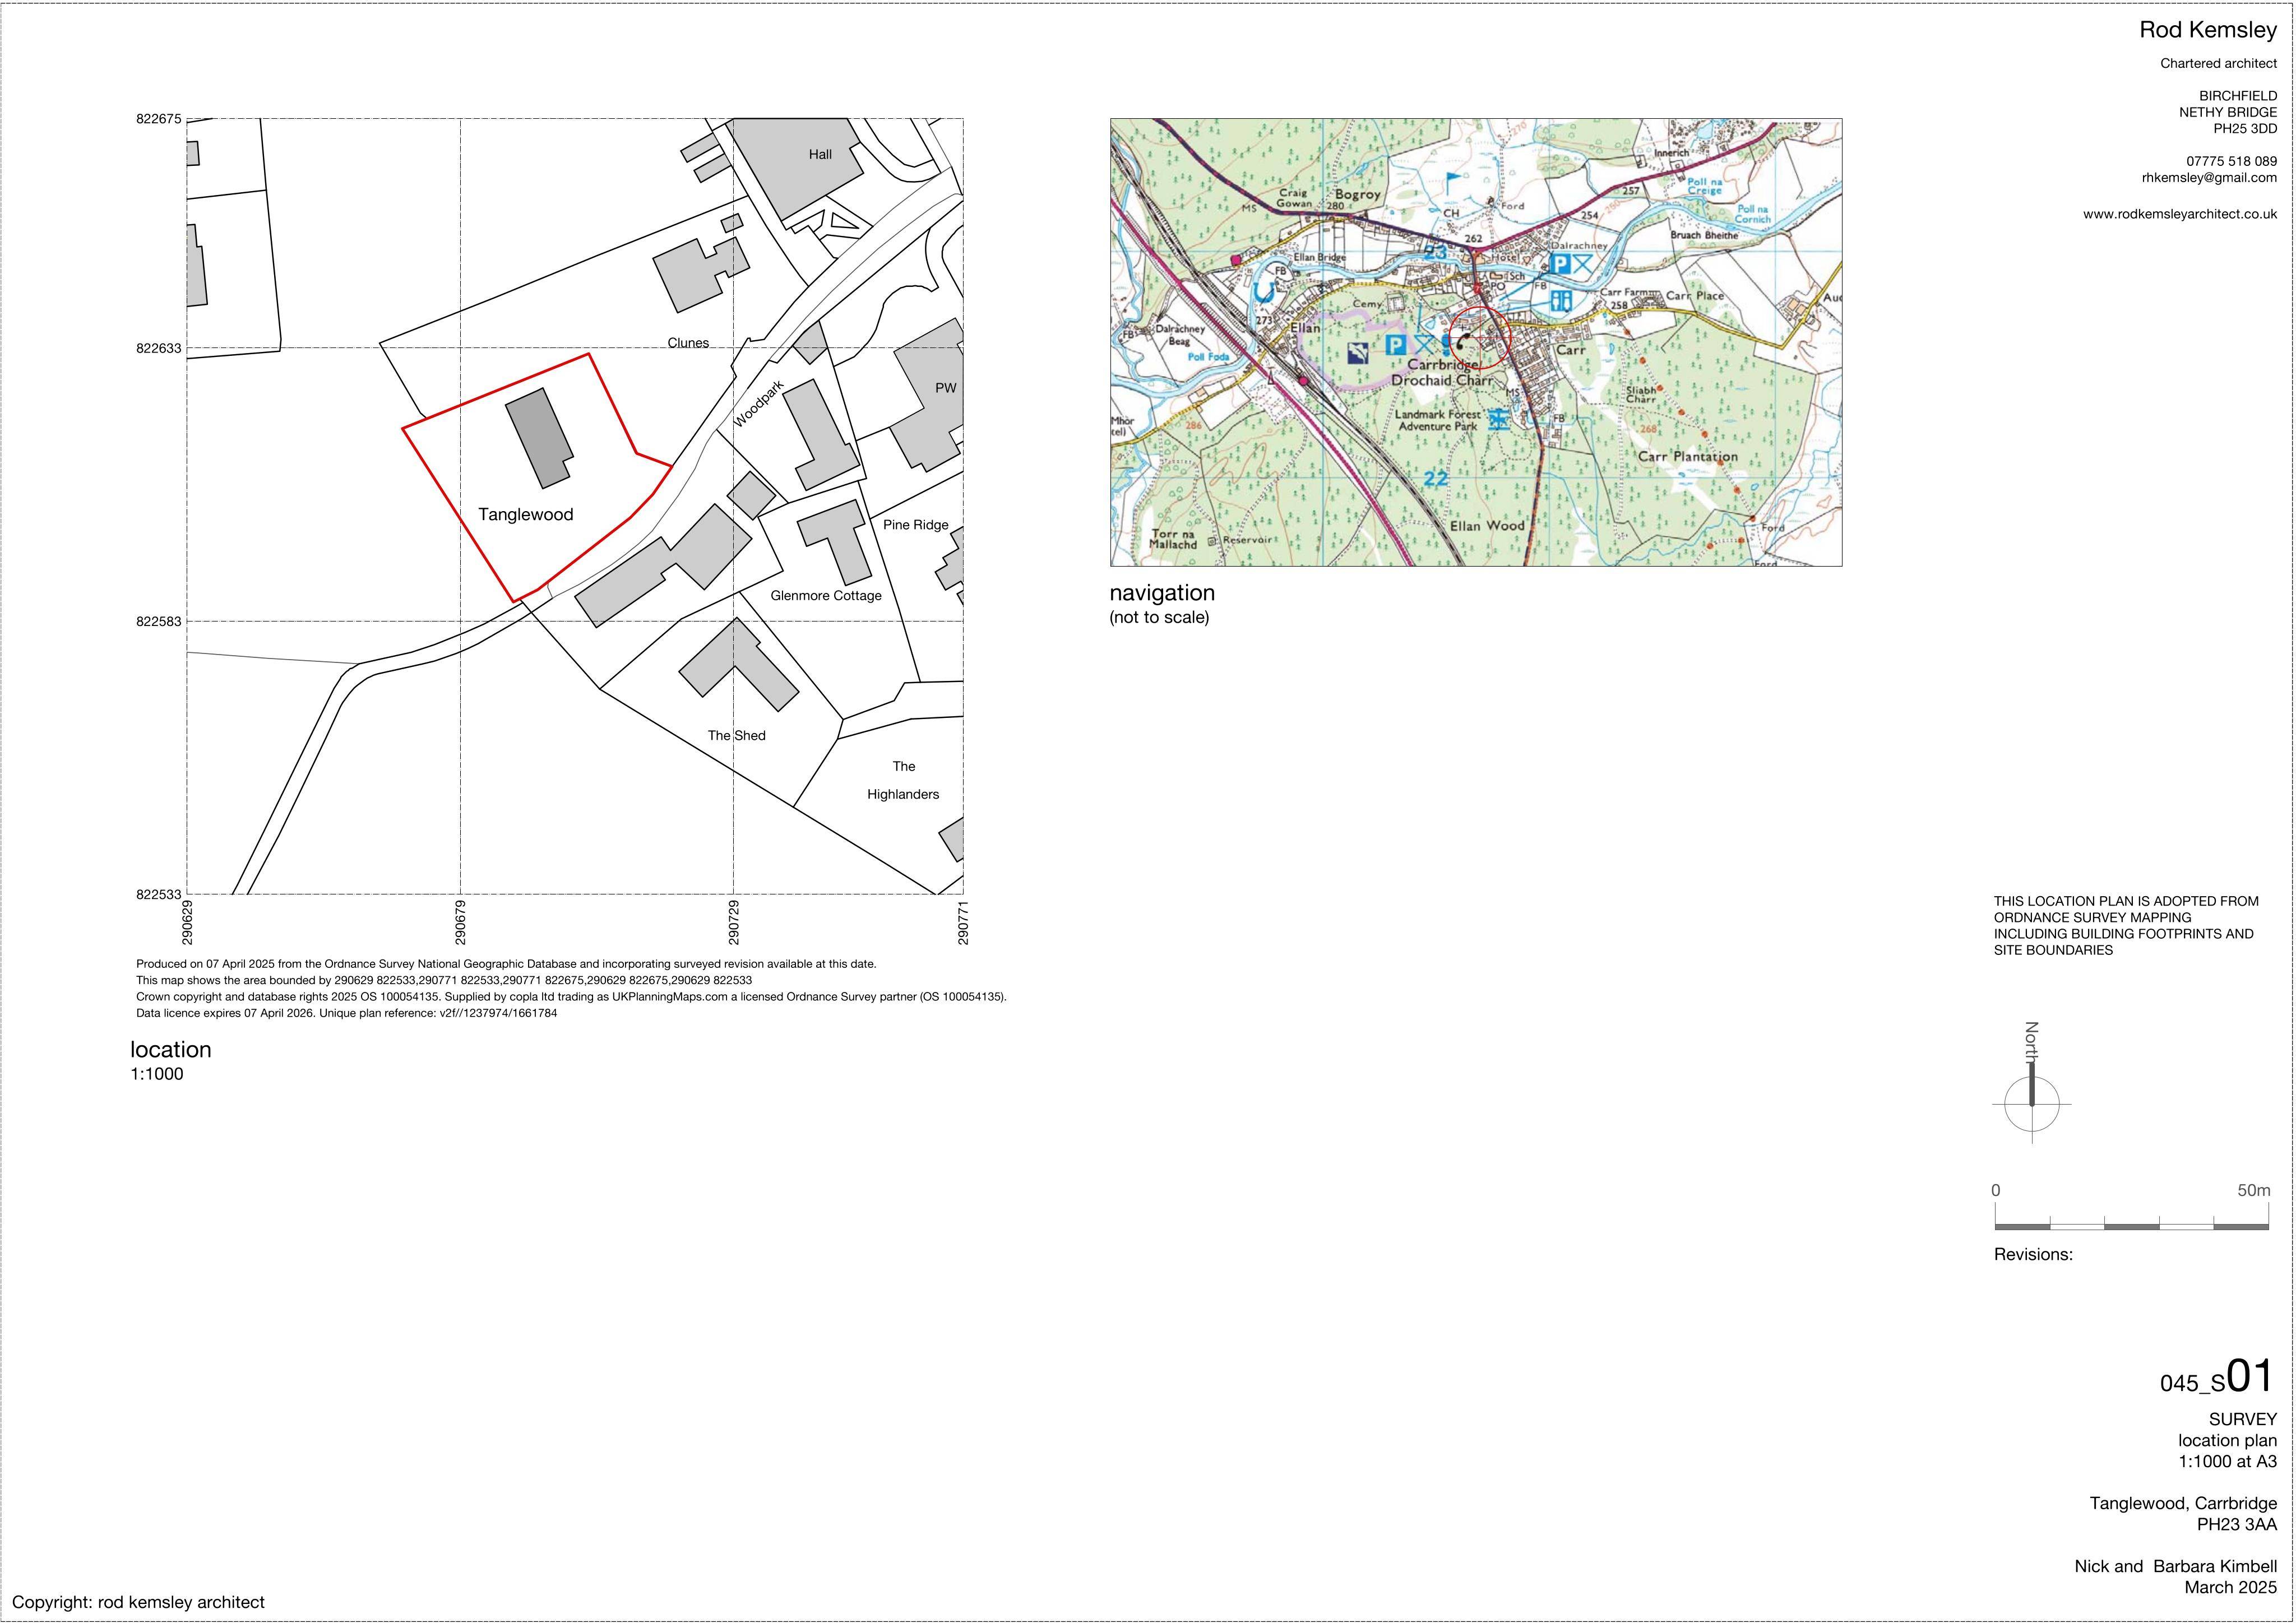The width and height of the screenshot is (2296, 1623).
Task: Click 'Carr Plantation' on navigation map
Action: [1688, 456]
